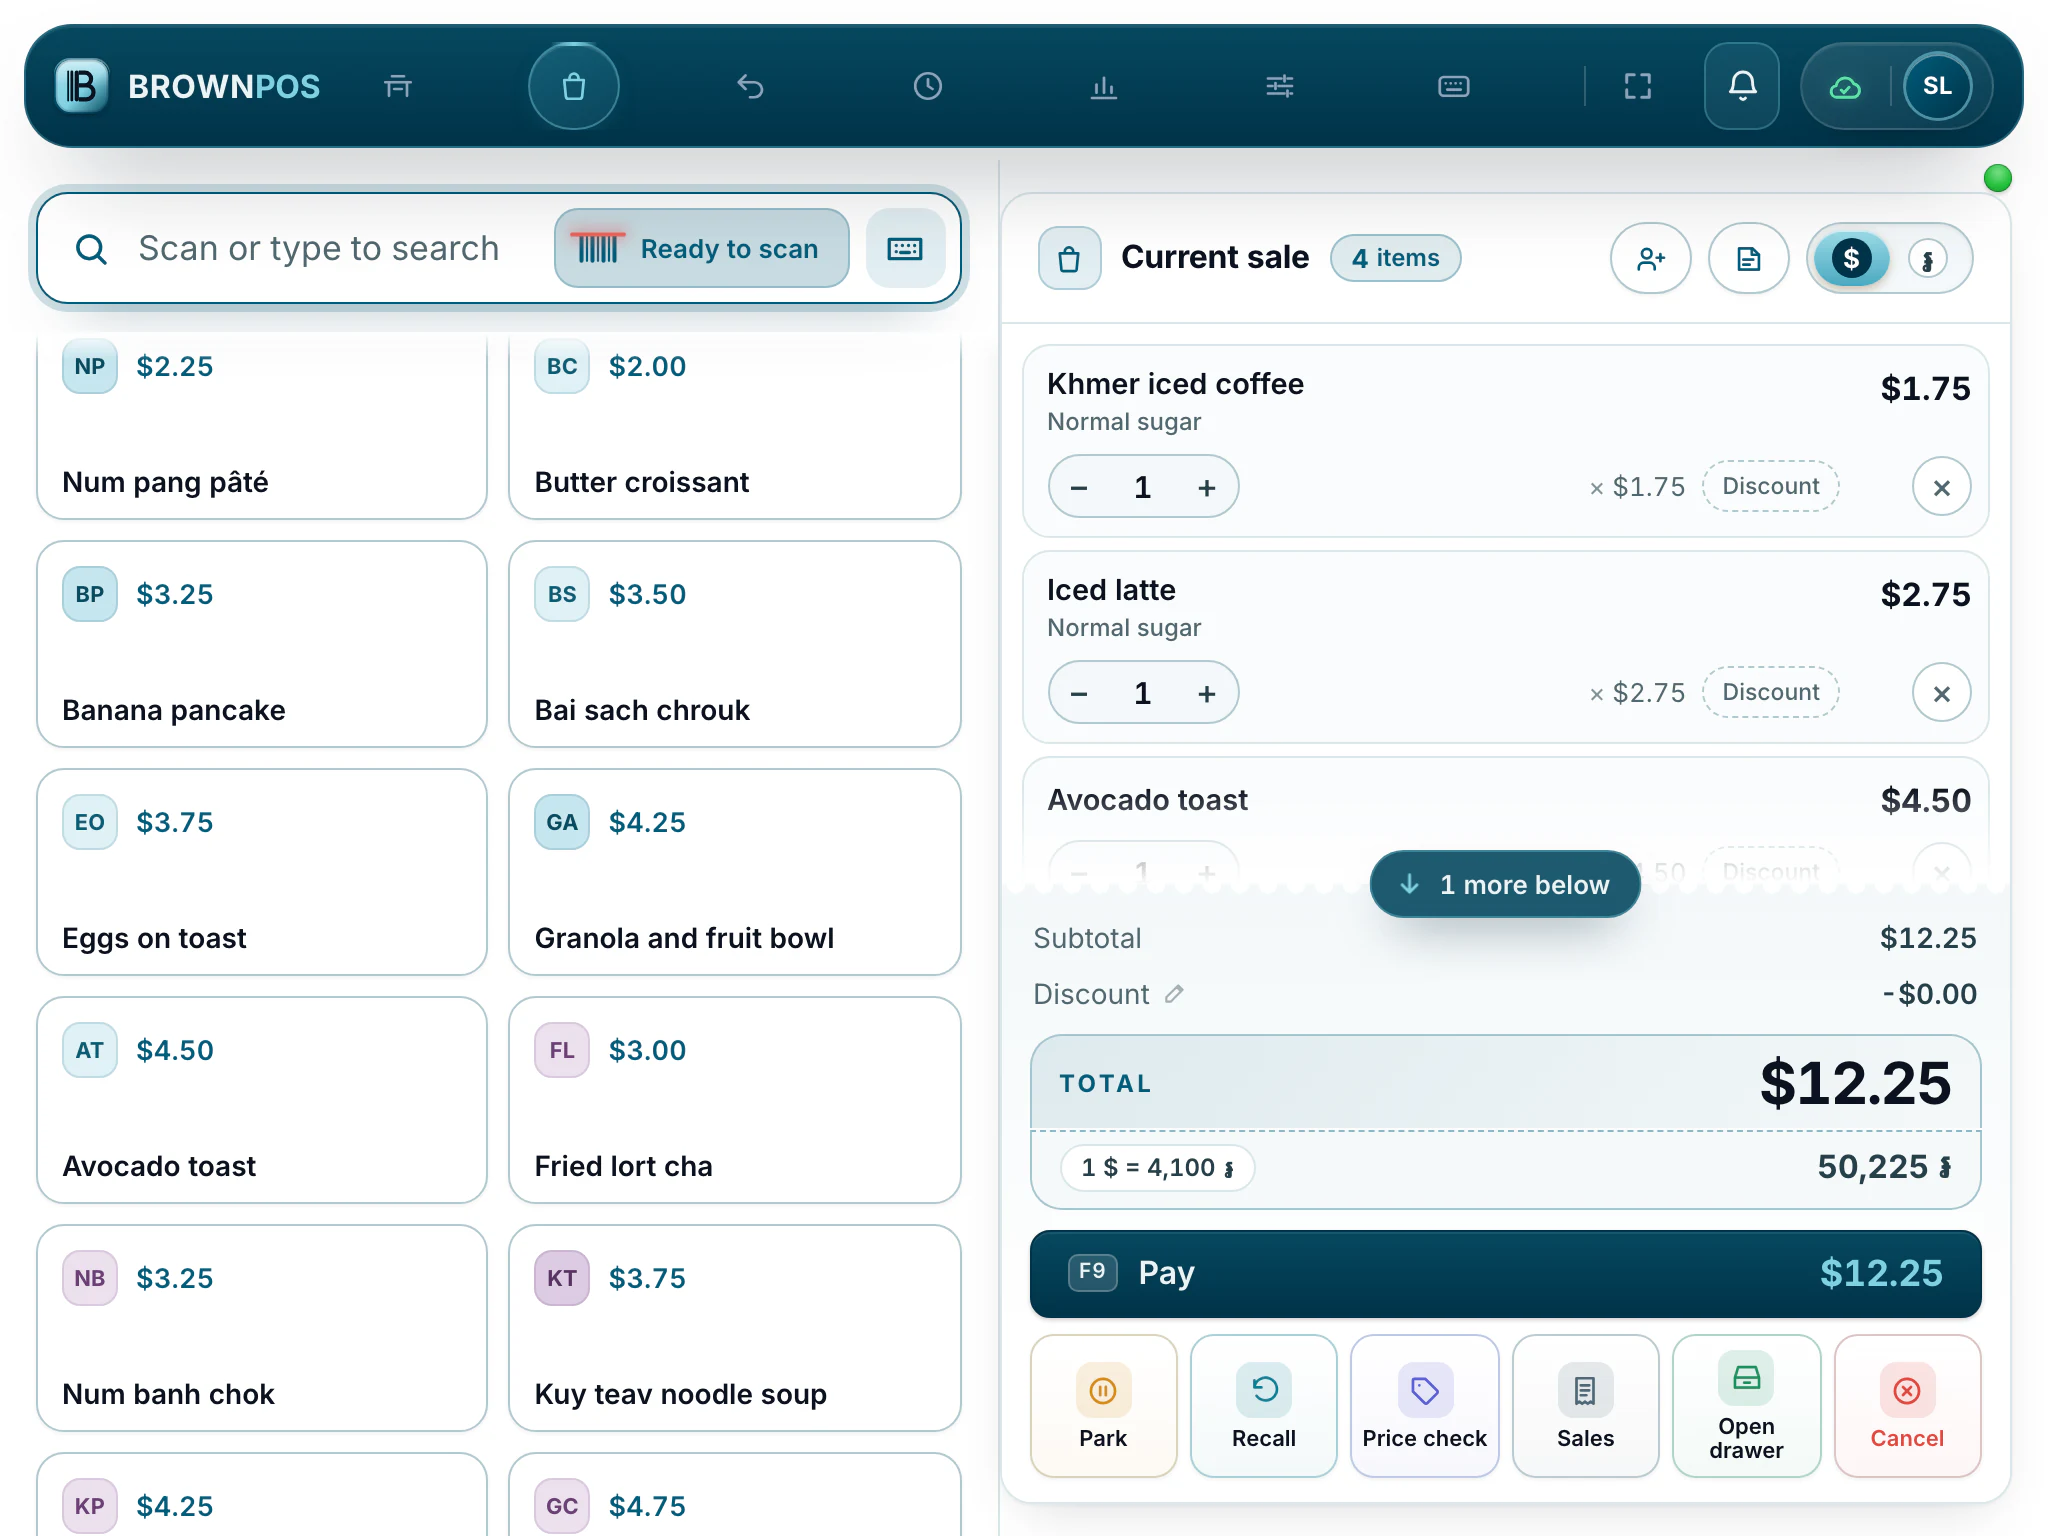Open the notifications bell
The image size is (2048, 1536).
click(x=1742, y=87)
